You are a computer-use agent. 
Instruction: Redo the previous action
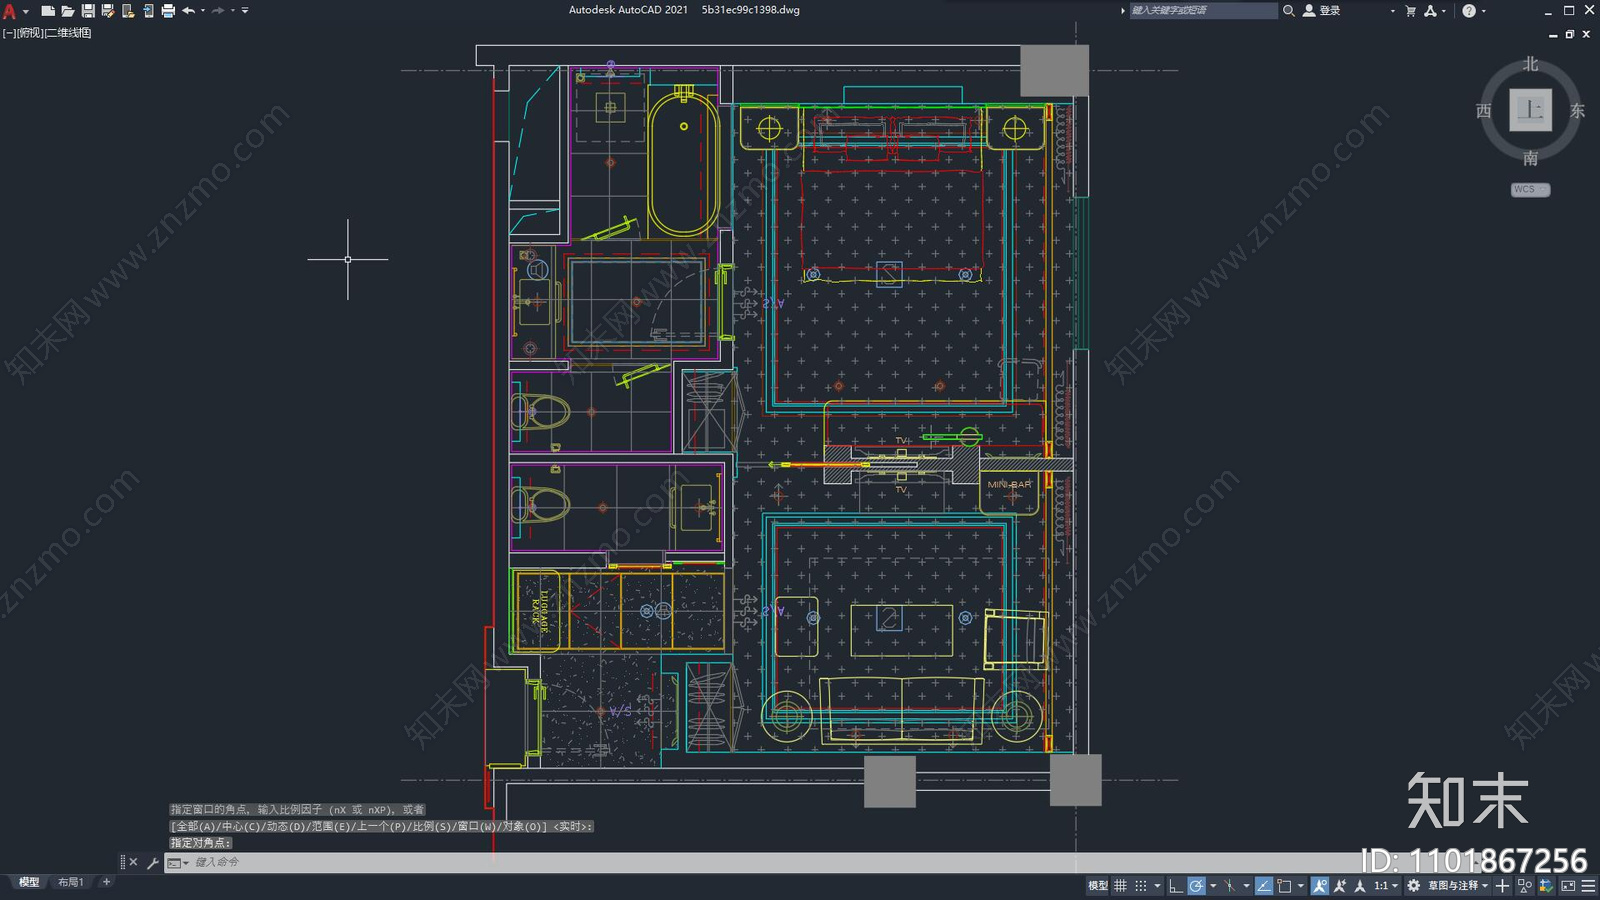tap(218, 10)
